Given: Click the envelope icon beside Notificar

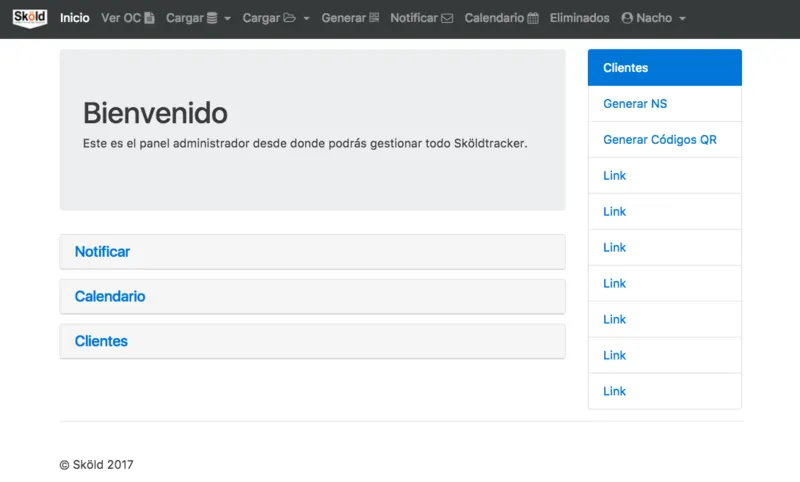Looking at the screenshot, I should [x=447, y=18].
